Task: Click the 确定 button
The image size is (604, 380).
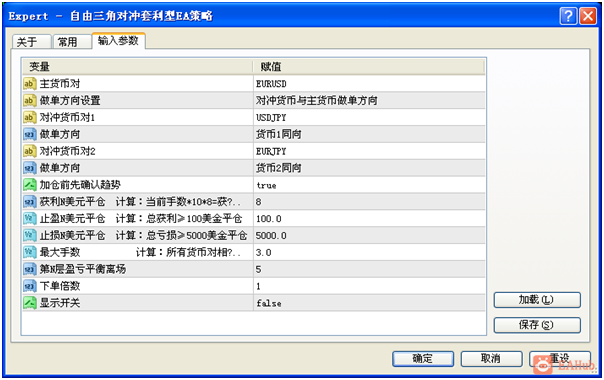Action: pyautogui.click(x=423, y=359)
